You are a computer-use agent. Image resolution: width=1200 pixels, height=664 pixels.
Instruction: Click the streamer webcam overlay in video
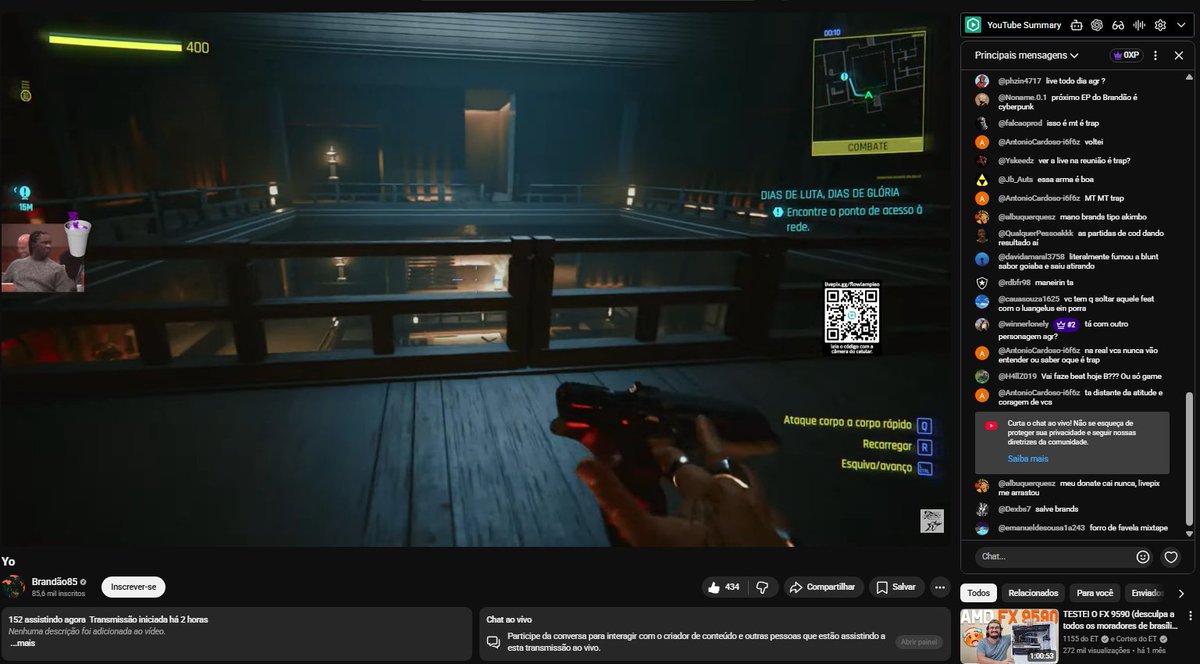pos(42,257)
